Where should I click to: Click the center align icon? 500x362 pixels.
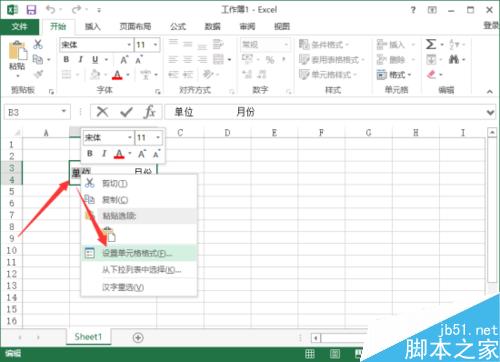[188, 60]
